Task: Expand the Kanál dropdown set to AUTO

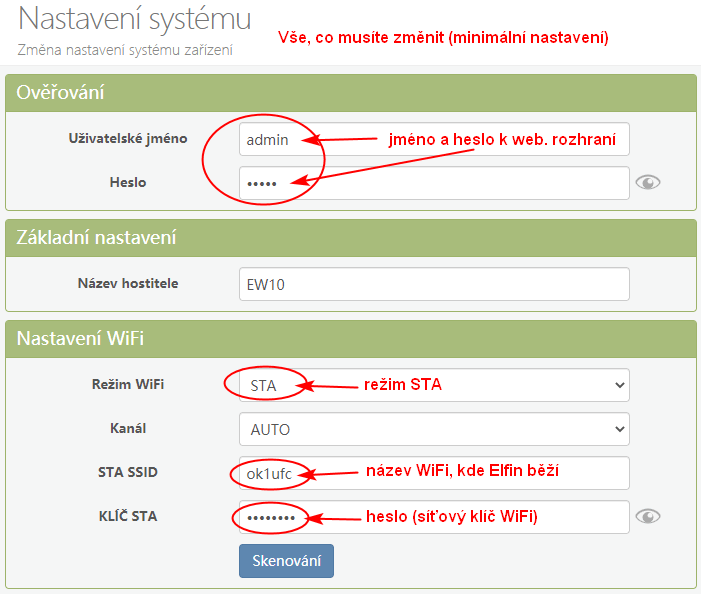Action: pyautogui.click(x=434, y=429)
